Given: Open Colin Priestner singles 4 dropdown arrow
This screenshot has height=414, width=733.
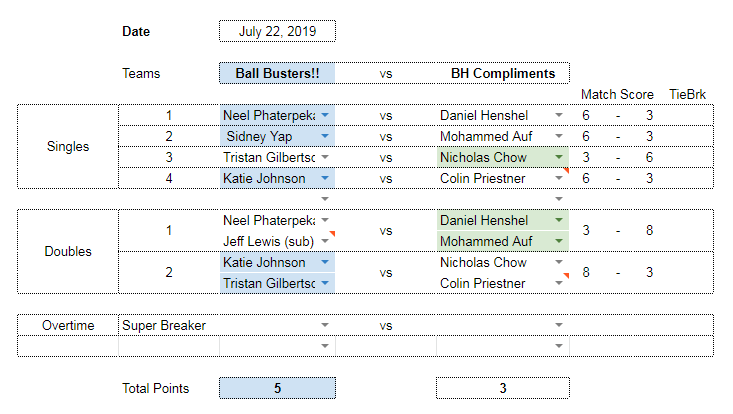Looking at the screenshot, I should [559, 178].
